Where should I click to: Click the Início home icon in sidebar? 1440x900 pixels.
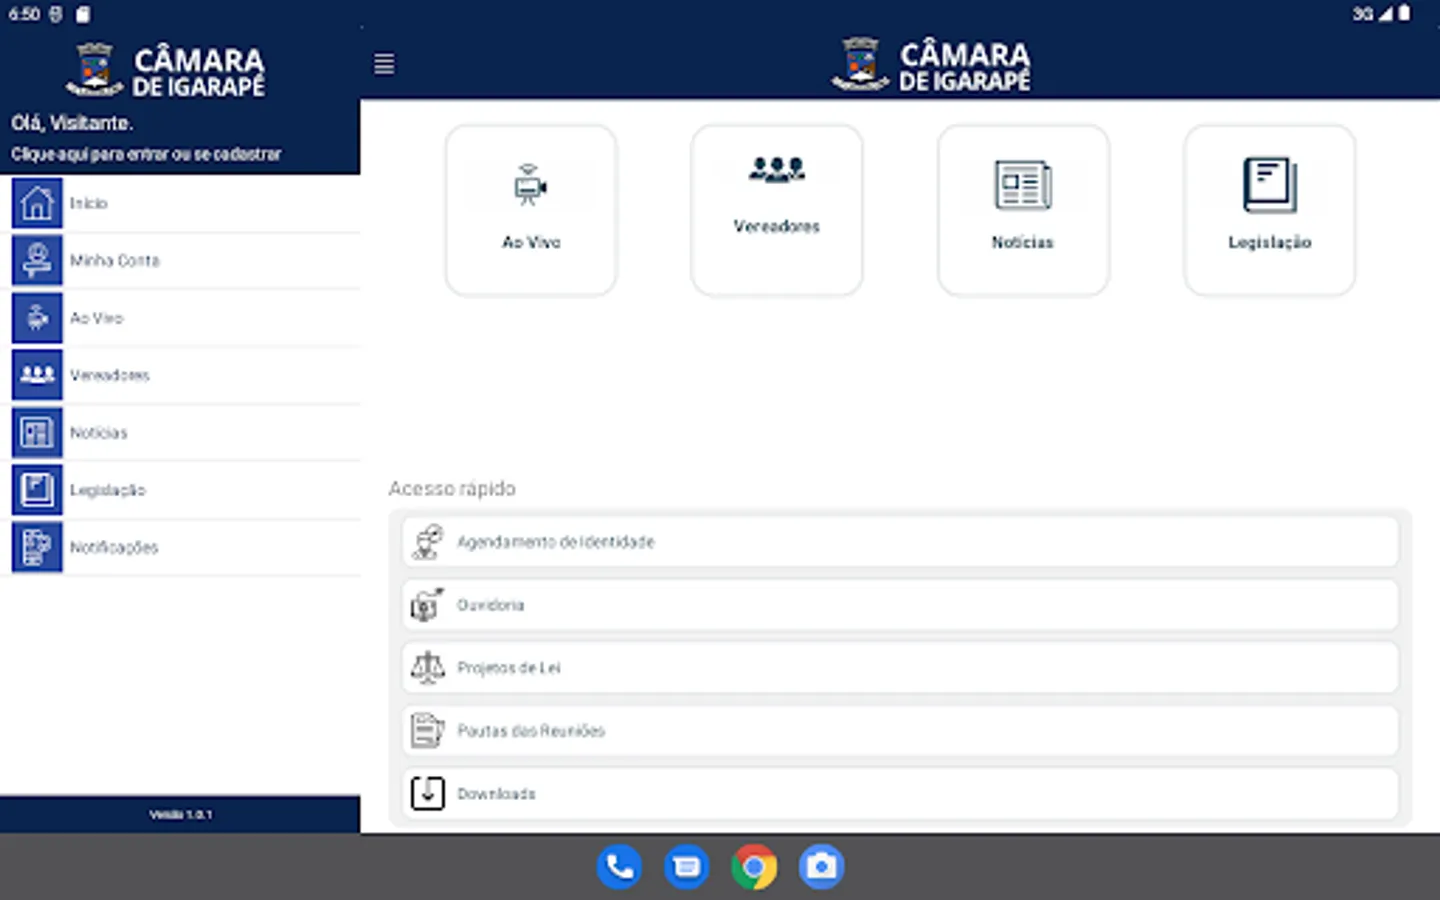pos(37,203)
